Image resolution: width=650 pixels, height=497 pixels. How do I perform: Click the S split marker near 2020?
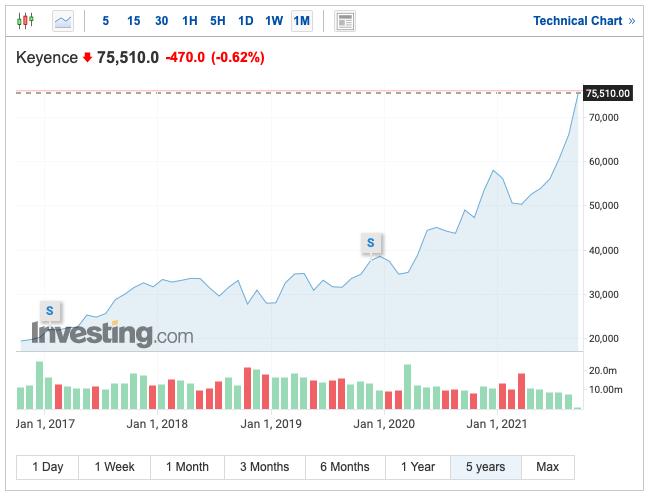(x=371, y=242)
